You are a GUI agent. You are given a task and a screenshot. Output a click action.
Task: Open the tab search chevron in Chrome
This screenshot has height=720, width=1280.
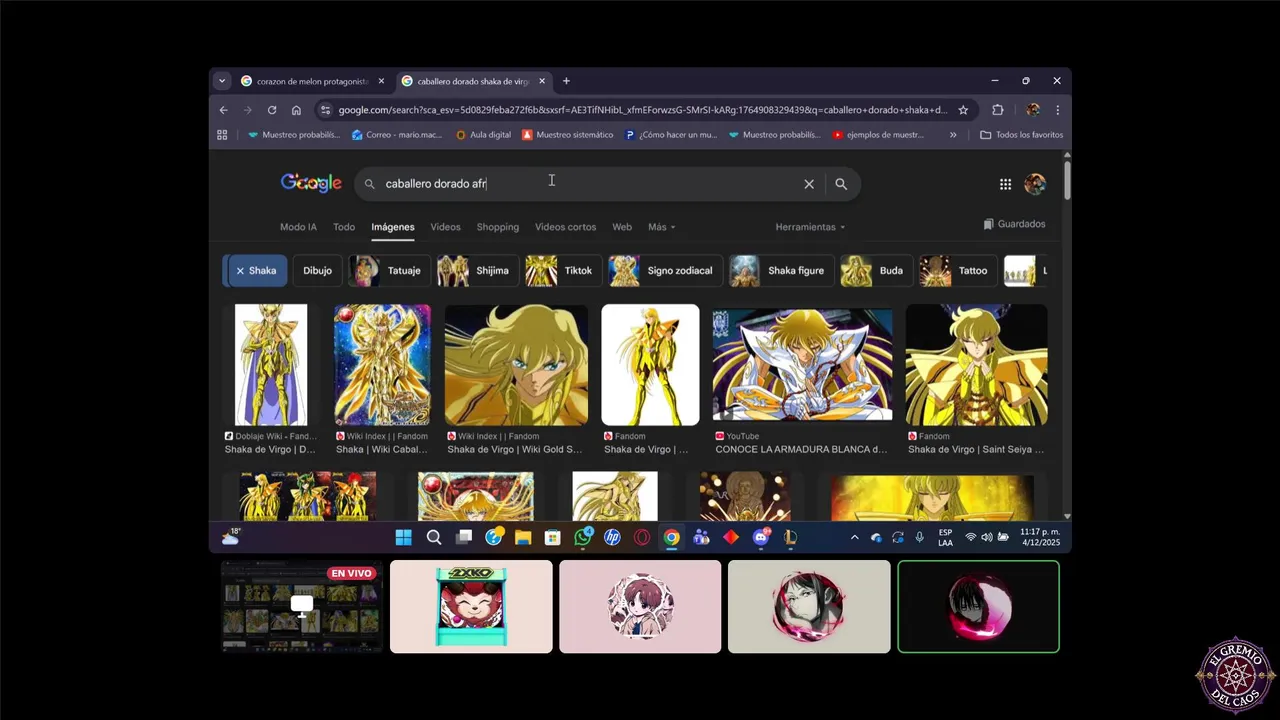point(222,81)
